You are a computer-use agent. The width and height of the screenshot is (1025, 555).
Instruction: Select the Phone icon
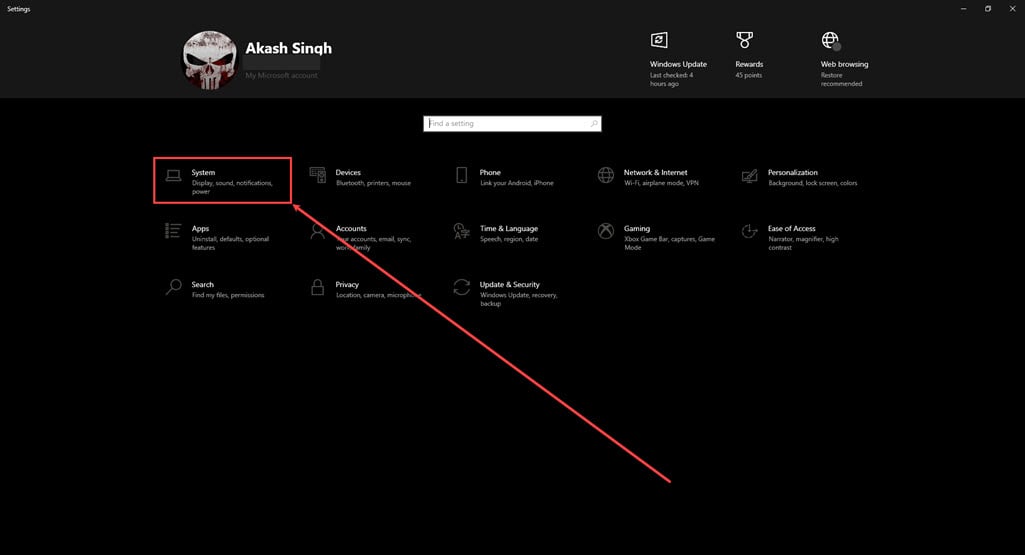pyautogui.click(x=462, y=175)
